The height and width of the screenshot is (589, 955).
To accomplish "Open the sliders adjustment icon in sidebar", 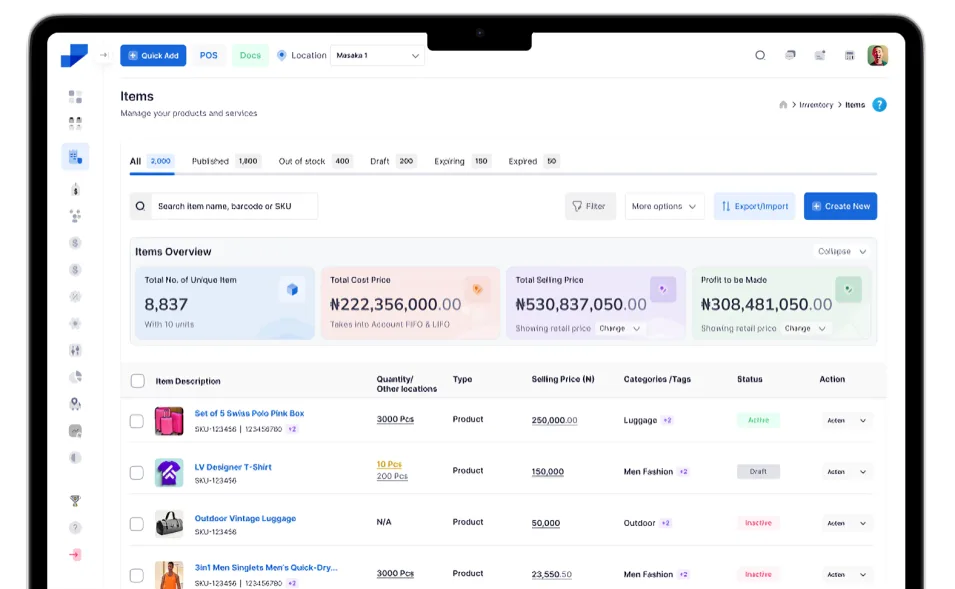I will pos(75,350).
